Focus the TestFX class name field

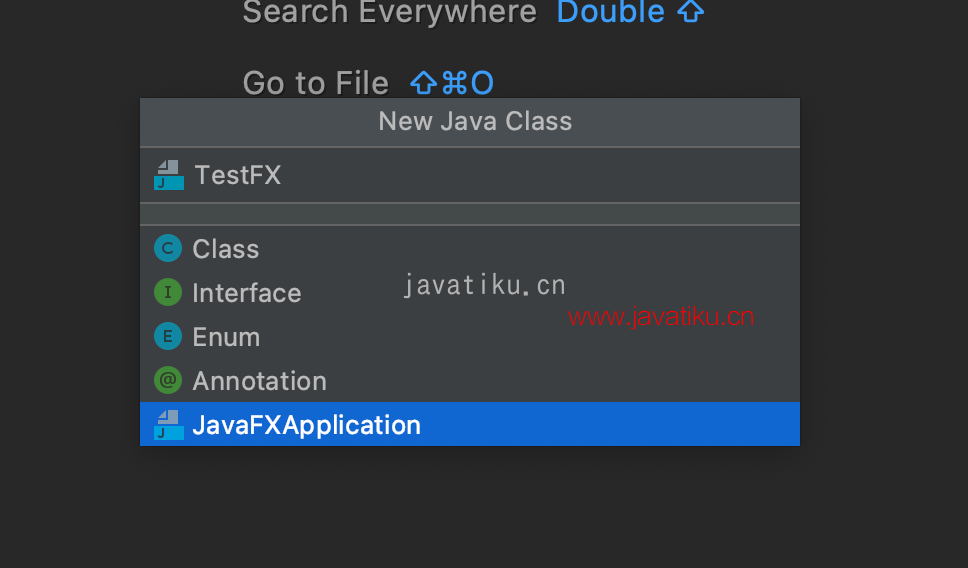470,175
